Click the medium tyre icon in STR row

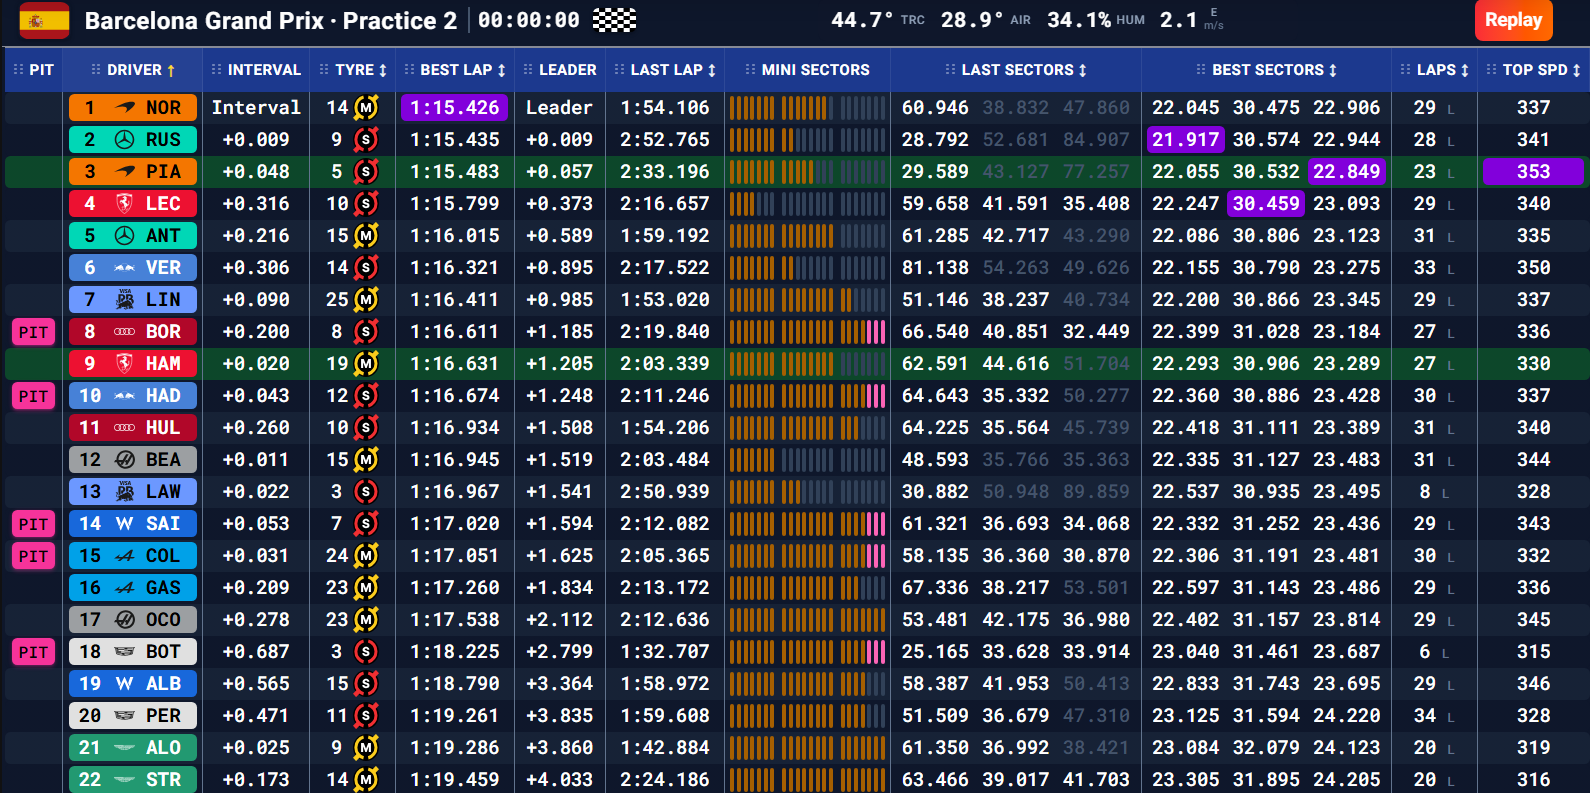click(x=367, y=779)
